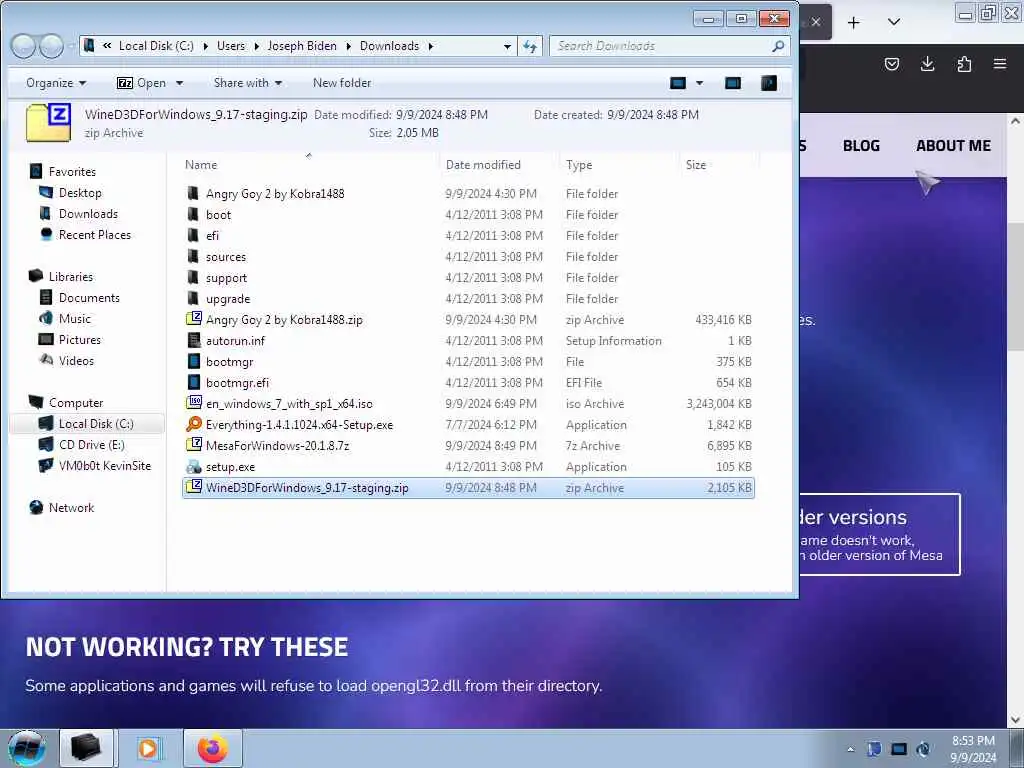The width and height of the screenshot is (1024, 768).
Task: Click the change view icon in Explorer toolbar
Action: click(x=678, y=83)
